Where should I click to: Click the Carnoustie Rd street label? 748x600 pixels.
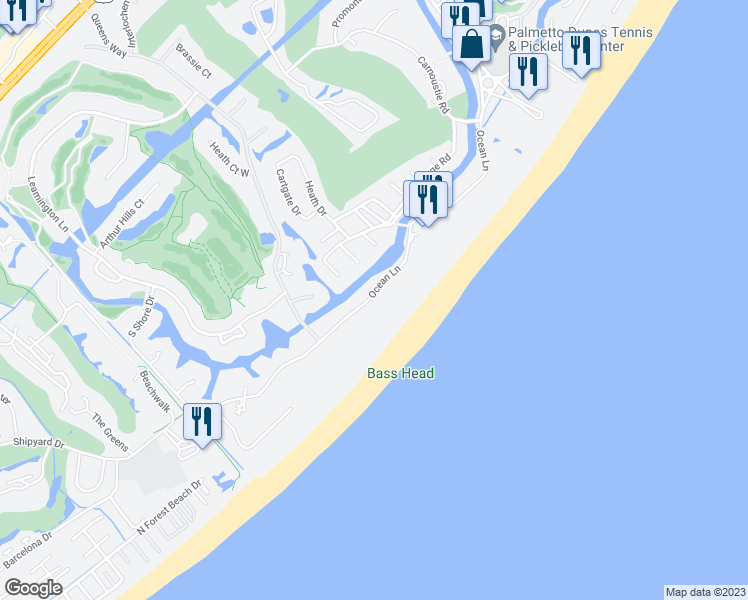point(433,85)
